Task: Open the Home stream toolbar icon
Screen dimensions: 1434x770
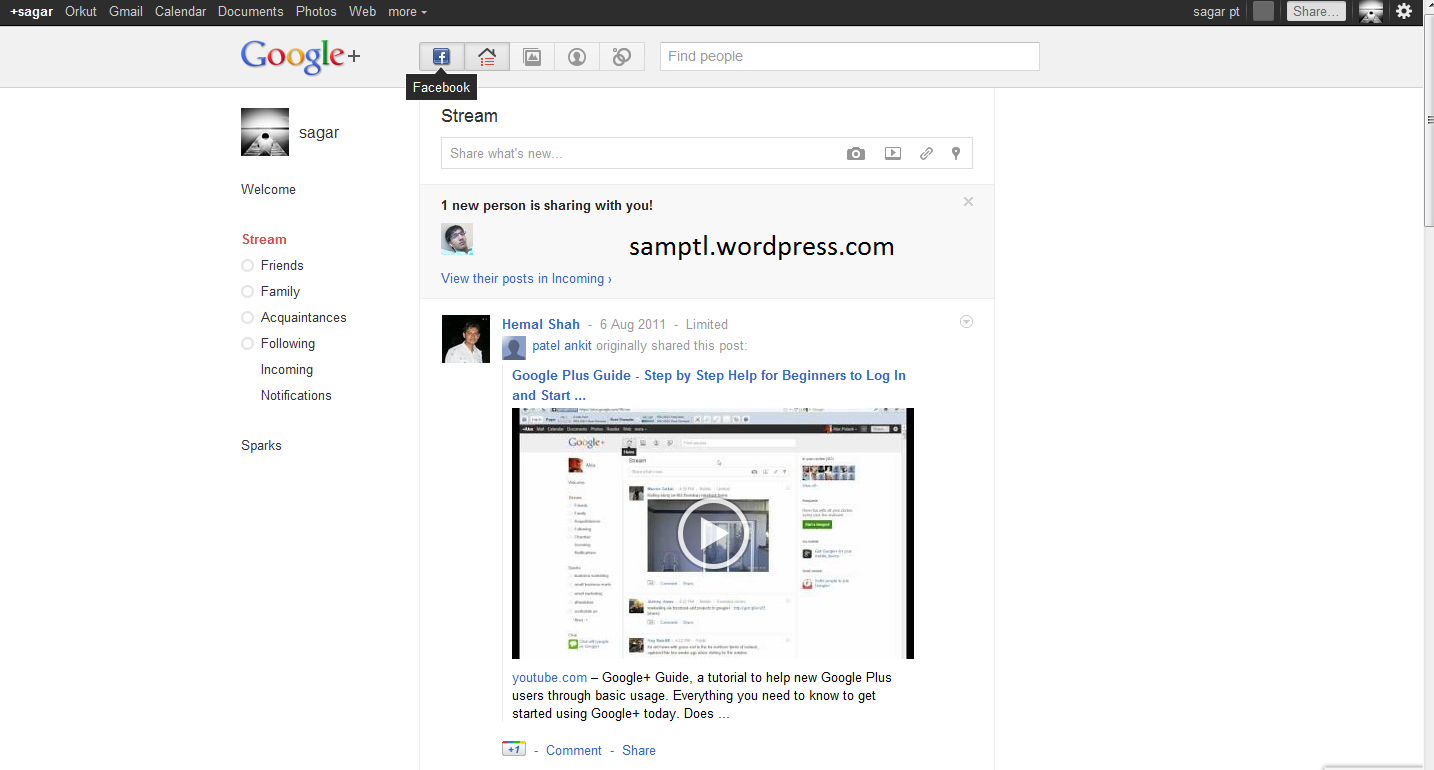Action: 487,57
